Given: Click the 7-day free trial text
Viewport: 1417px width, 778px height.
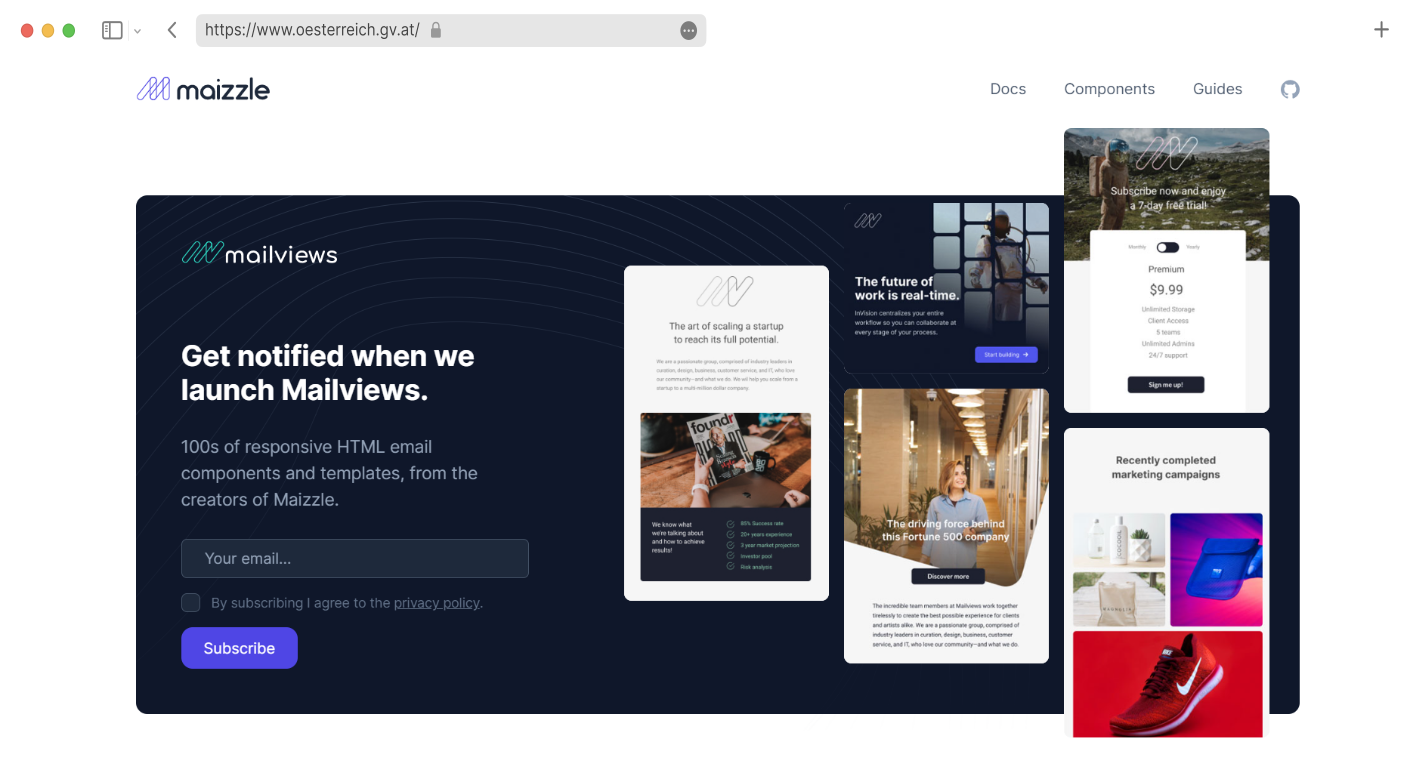Looking at the screenshot, I should click(x=1168, y=198).
